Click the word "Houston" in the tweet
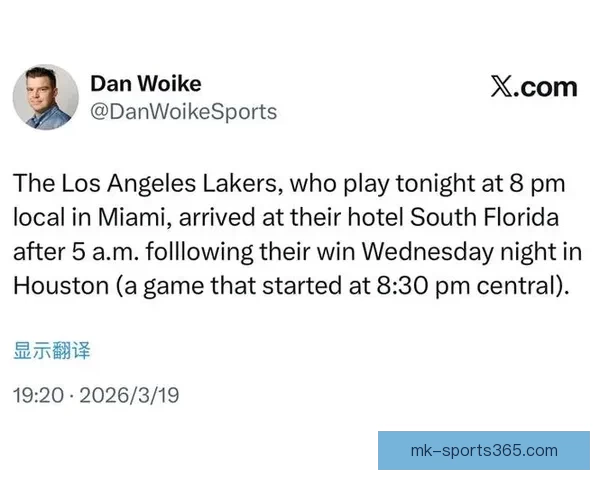The image size is (600, 480). (x=62, y=283)
